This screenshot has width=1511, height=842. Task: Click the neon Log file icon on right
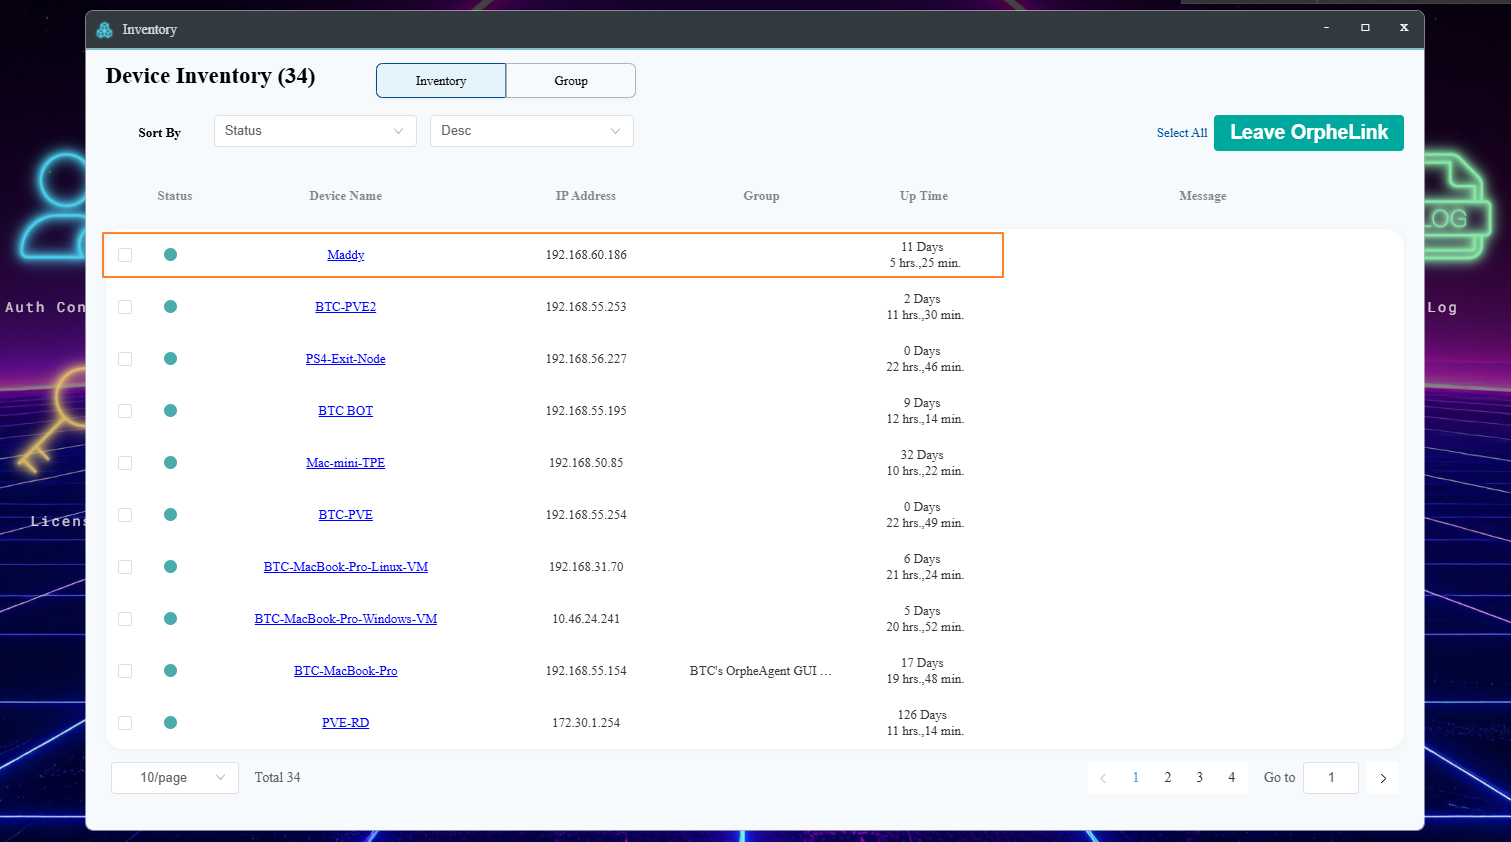click(x=1457, y=208)
